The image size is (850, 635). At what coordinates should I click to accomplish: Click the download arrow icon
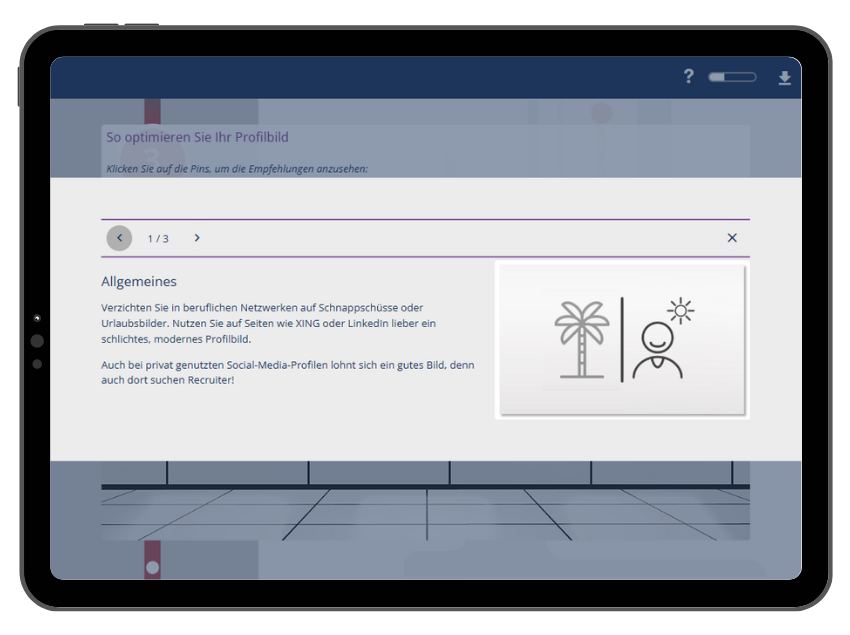pos(784,78)
